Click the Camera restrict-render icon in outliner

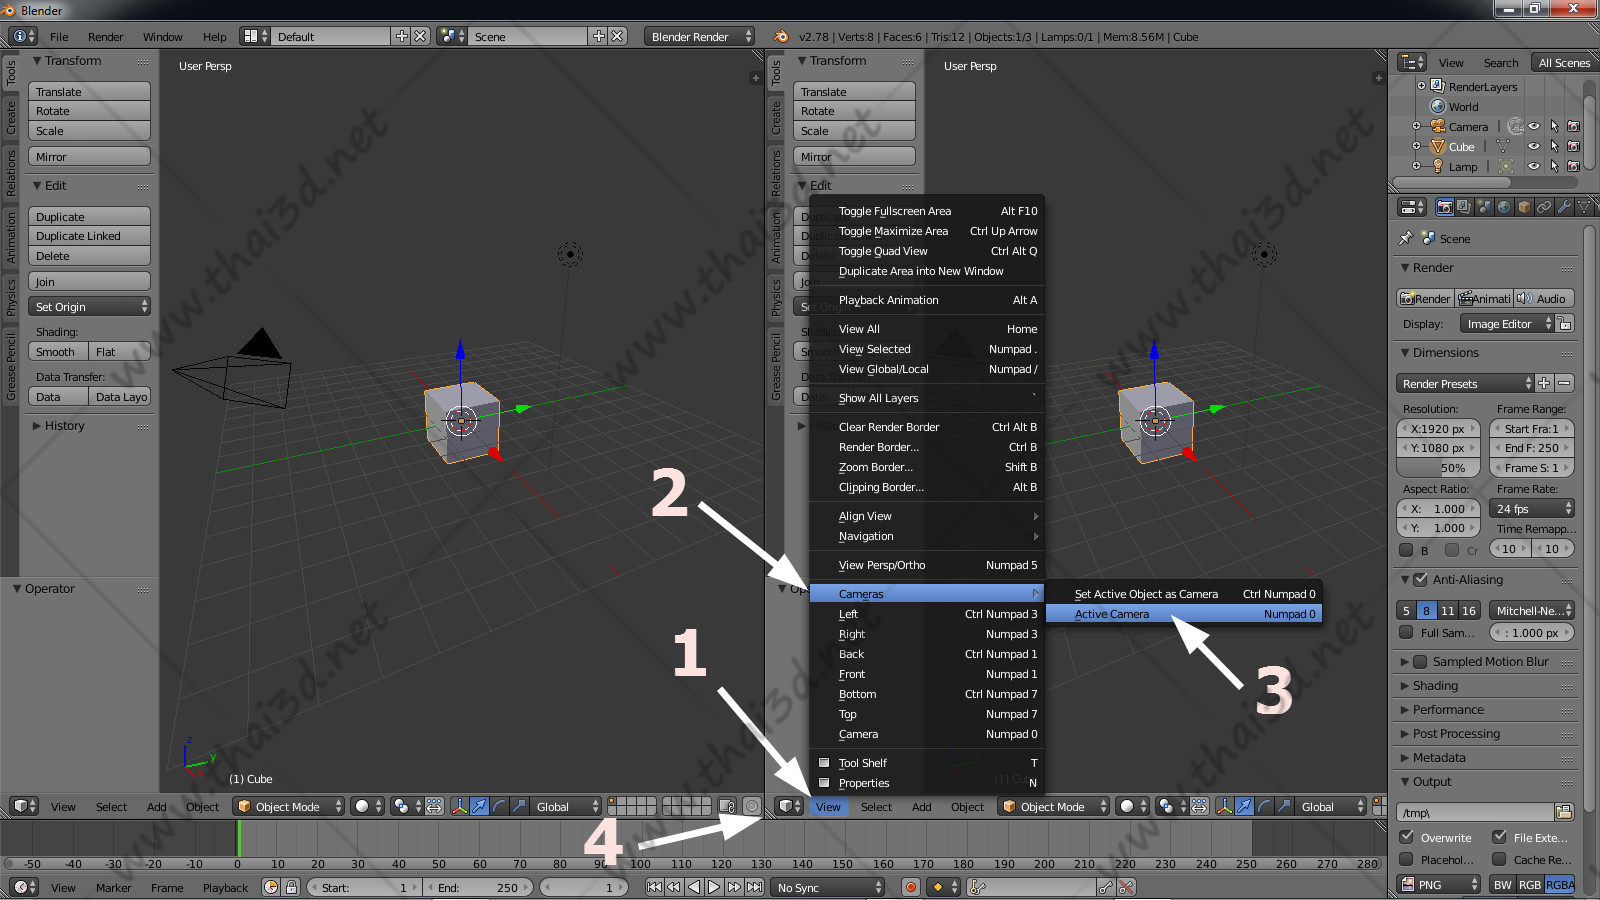[1573, 127]
